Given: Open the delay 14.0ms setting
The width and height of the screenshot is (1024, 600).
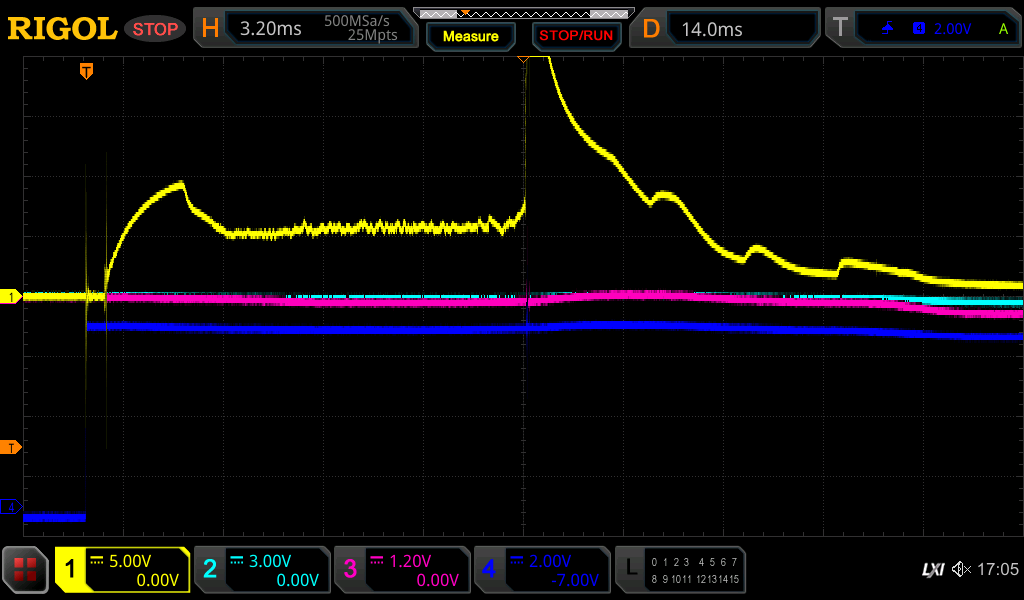Looking at the screenshot, I should 728,29.
